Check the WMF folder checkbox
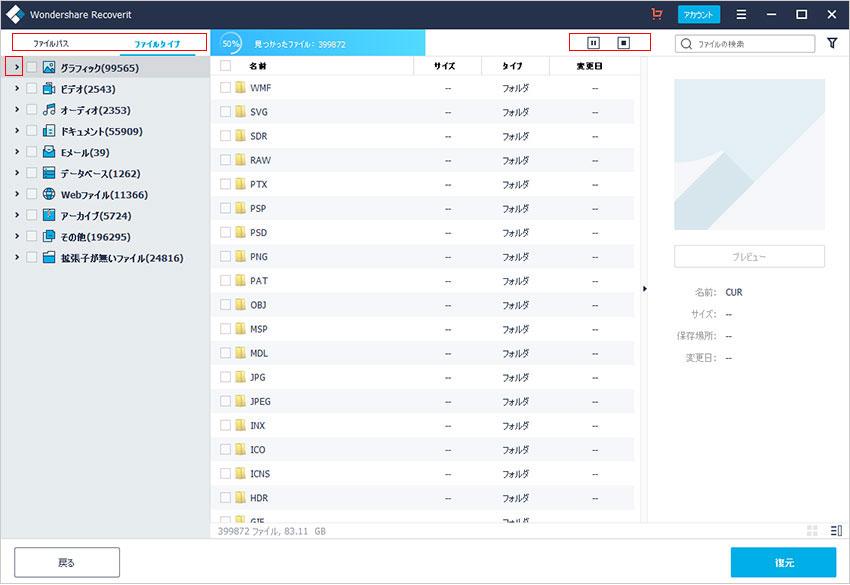This screenshot has width=850, height=585. click(x=225, y=88)
